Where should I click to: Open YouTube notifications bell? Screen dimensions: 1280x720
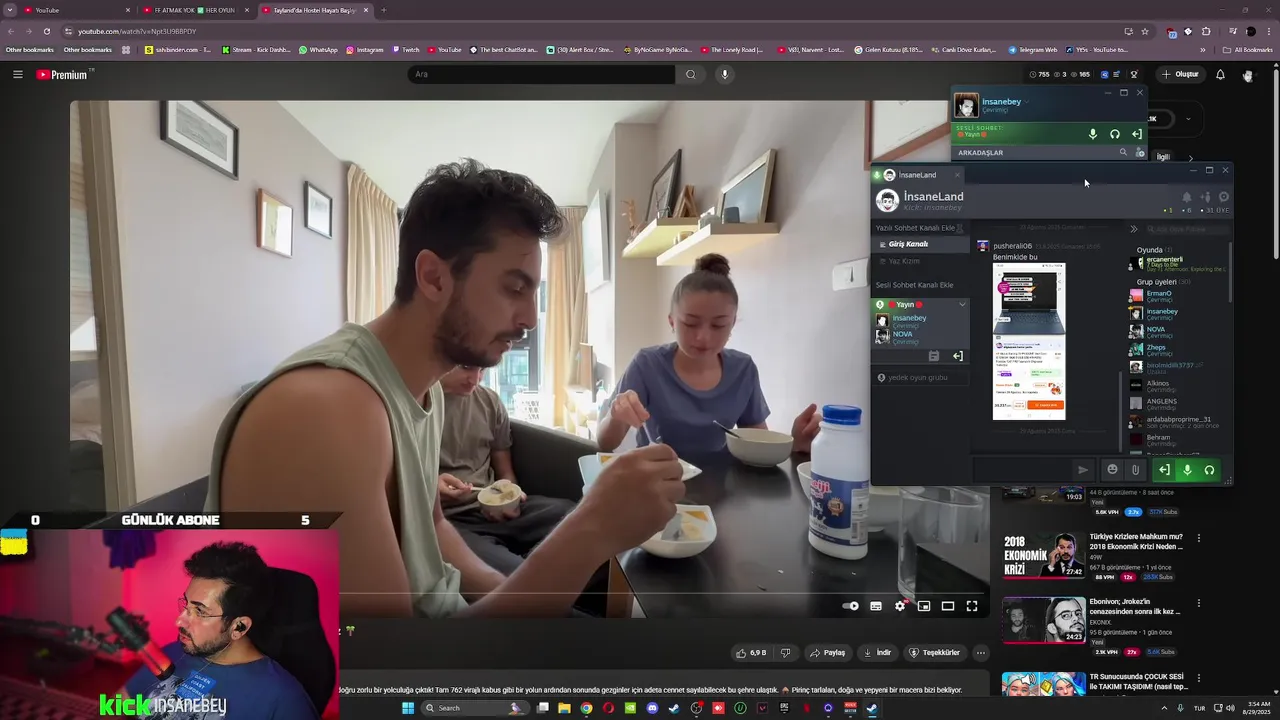coord(1220,74)
